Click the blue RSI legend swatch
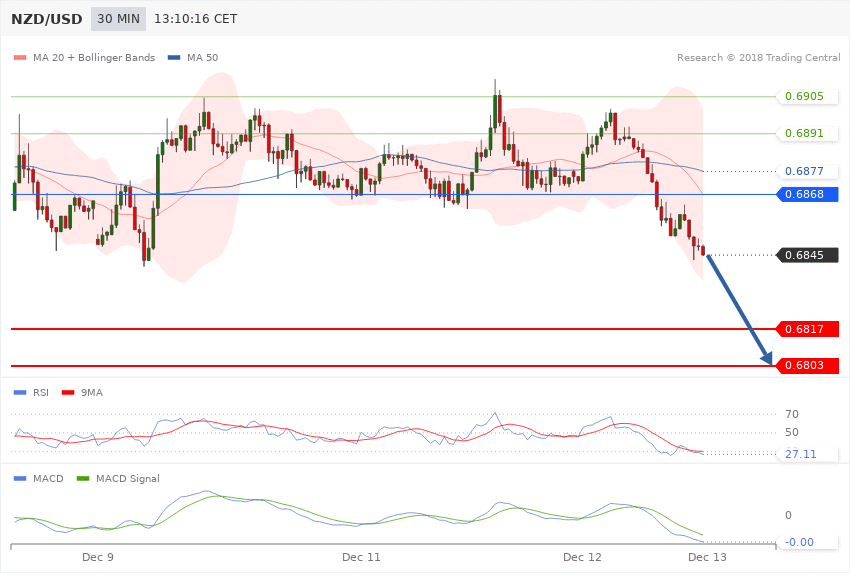Image resolution: width=850 pixels, height=576 pixels. tap(20, 392)
